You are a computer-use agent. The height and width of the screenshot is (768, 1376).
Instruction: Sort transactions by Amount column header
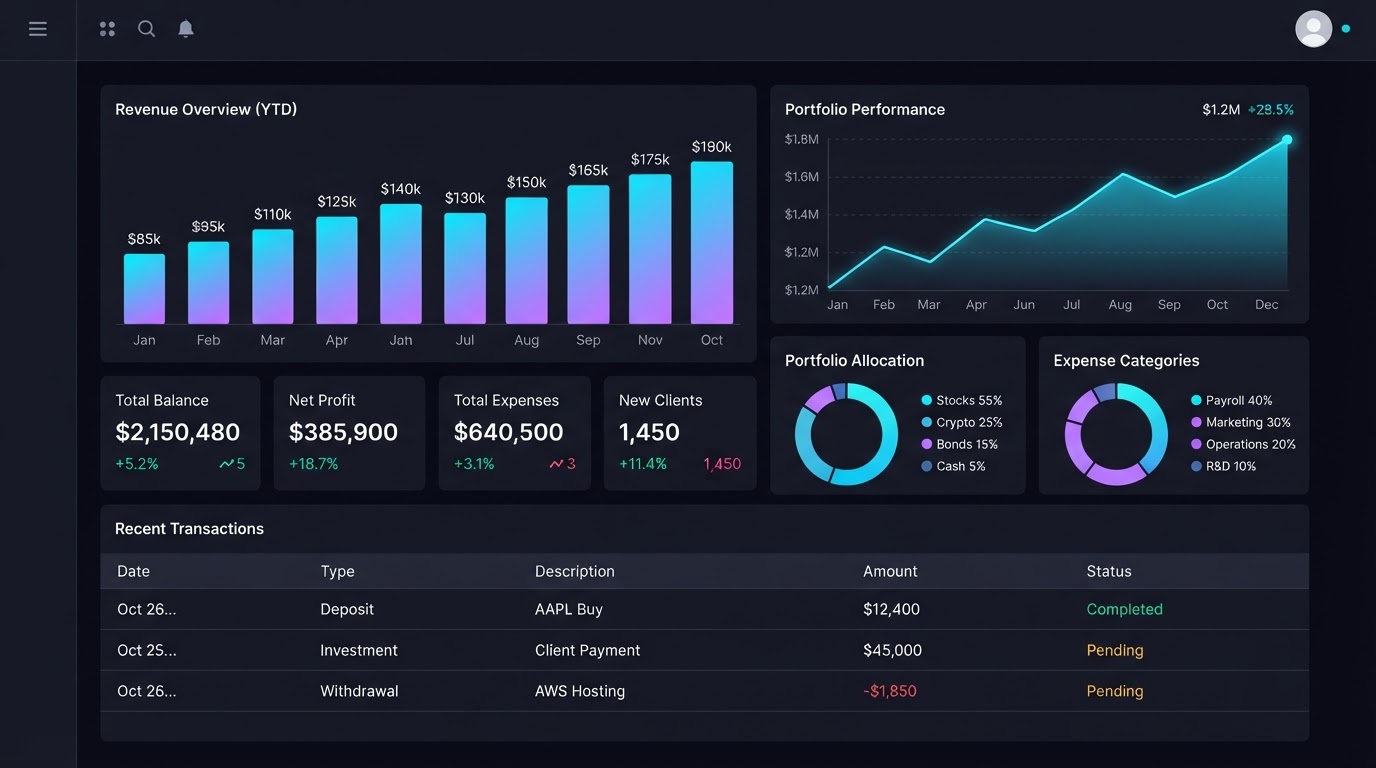click(x=890, y=572)
